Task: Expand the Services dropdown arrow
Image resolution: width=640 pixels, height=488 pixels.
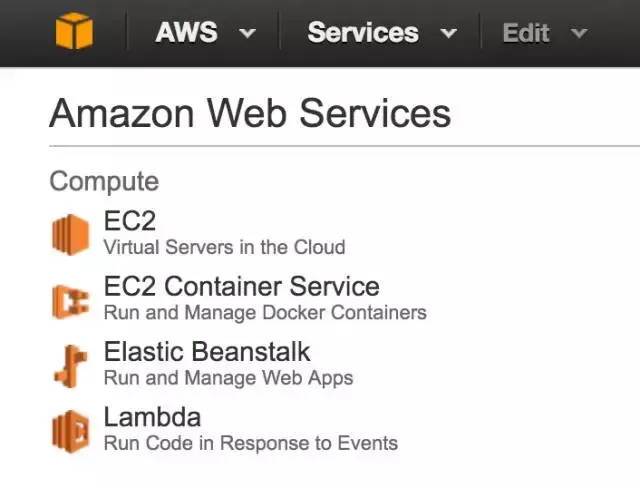Action: click(x=448, y=33)
